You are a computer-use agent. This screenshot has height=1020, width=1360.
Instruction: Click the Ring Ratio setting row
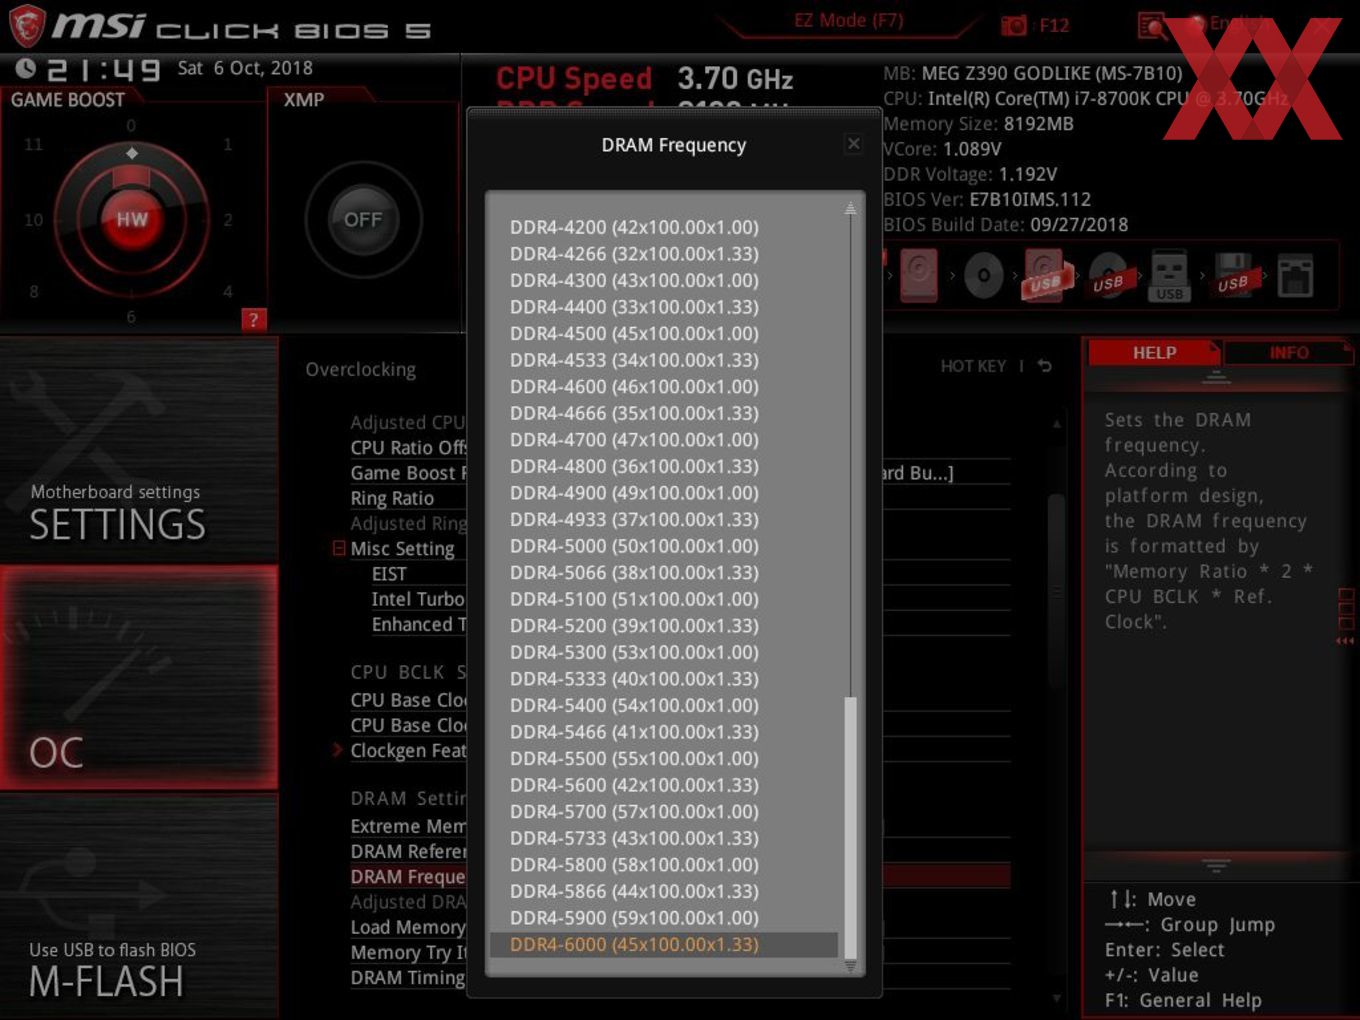tap(407, 498)
